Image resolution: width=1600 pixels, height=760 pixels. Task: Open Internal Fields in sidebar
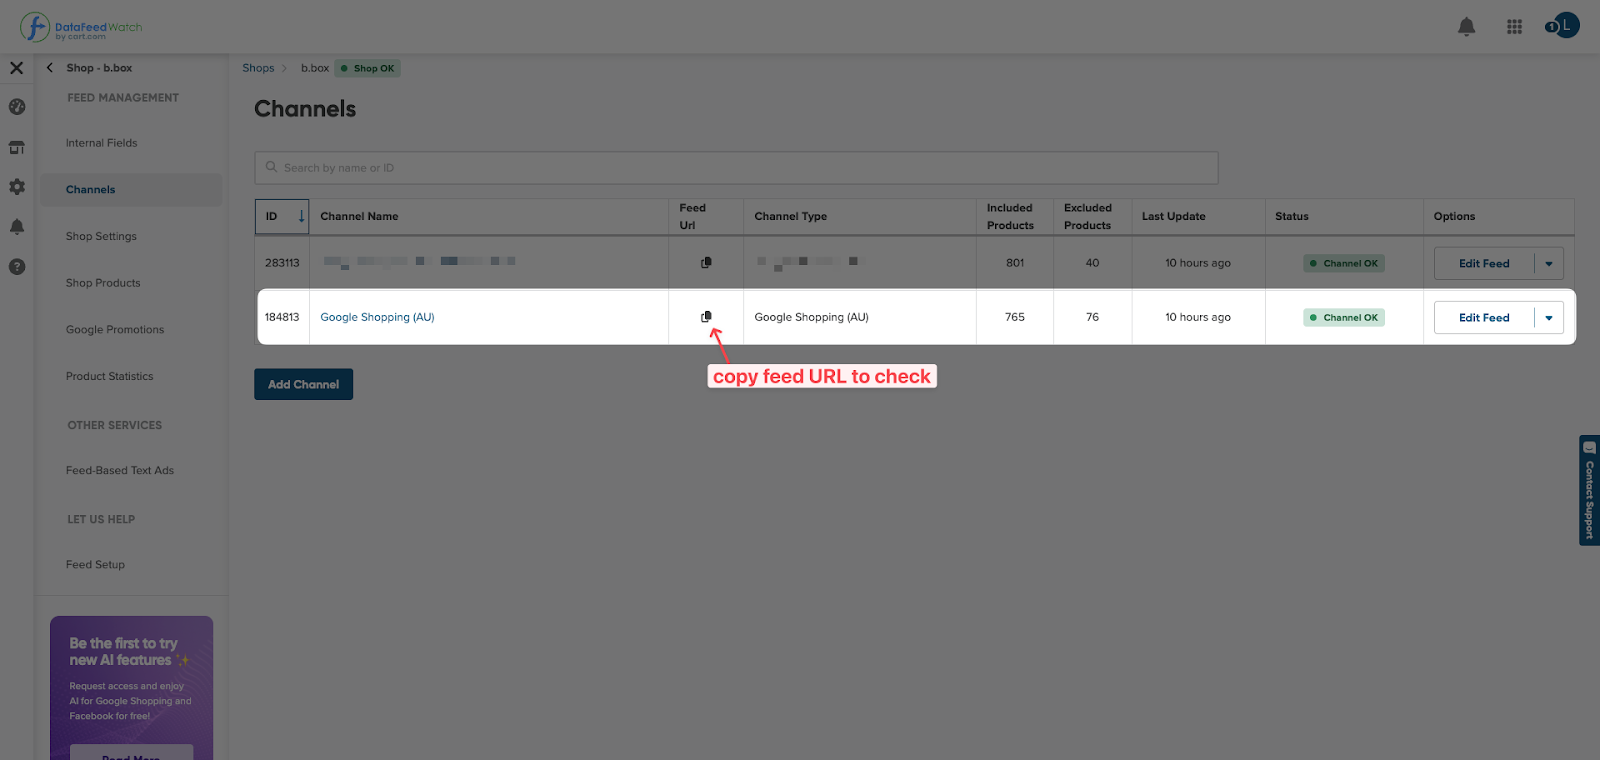click(x=102, y=143)
